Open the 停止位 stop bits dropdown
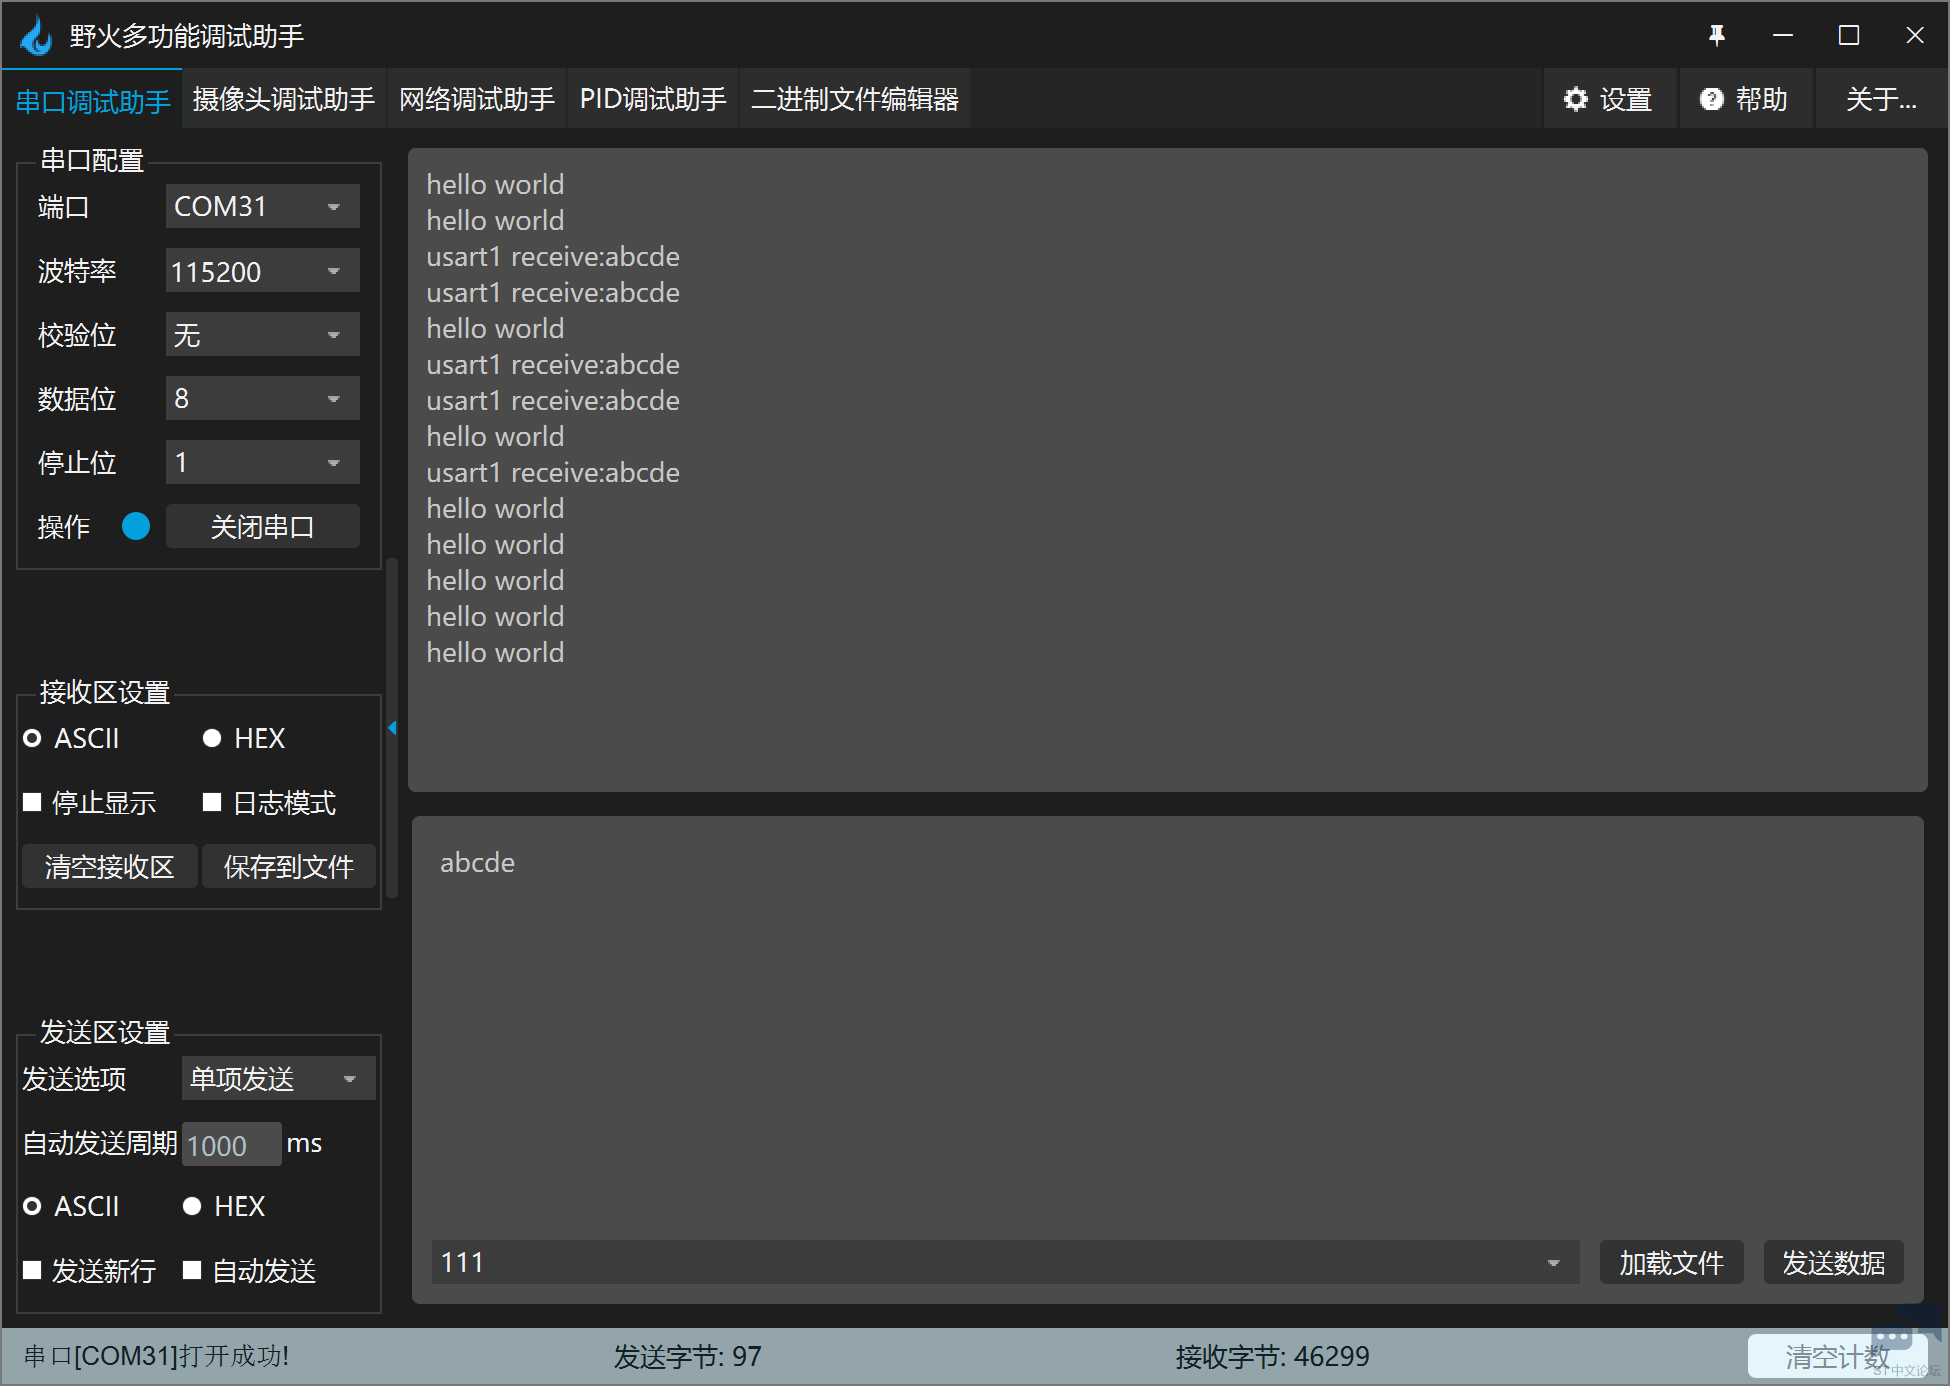 pyautogui.click(x=262, y=463)
